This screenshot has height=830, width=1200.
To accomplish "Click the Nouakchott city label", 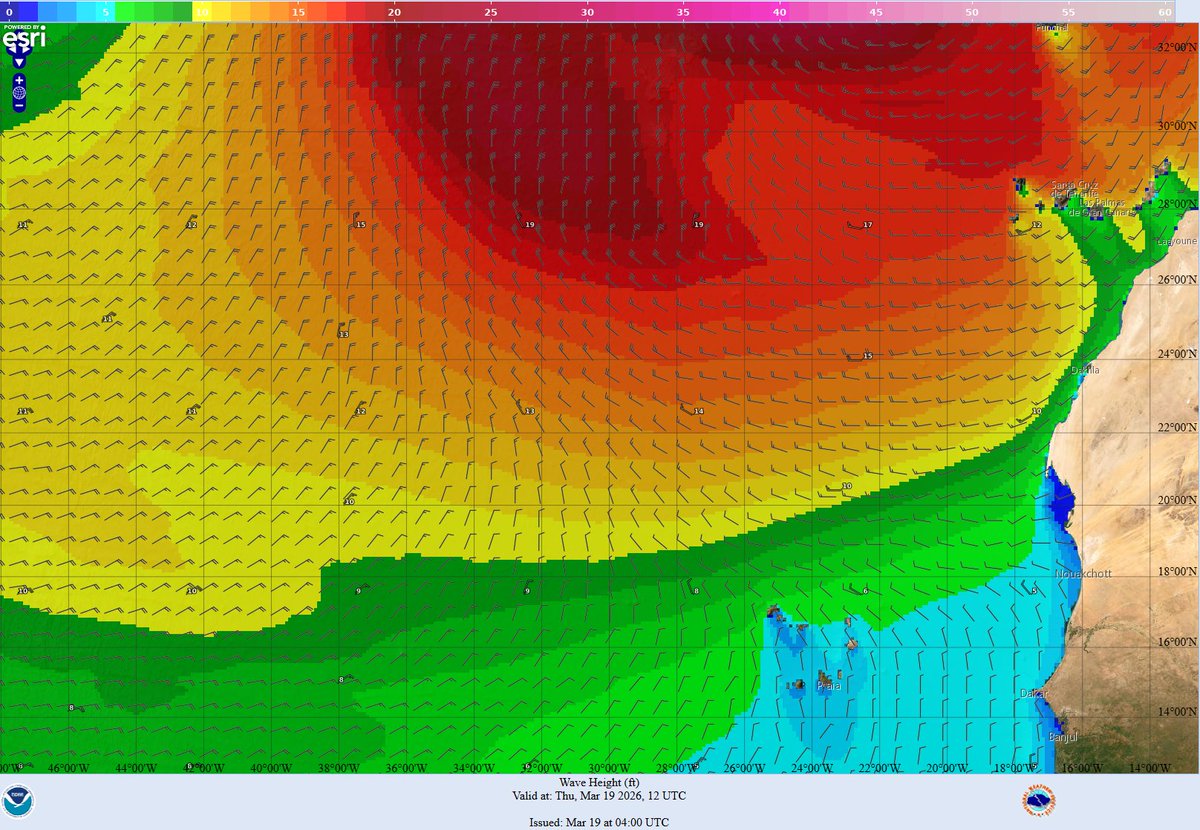I will pos(1084,573).
